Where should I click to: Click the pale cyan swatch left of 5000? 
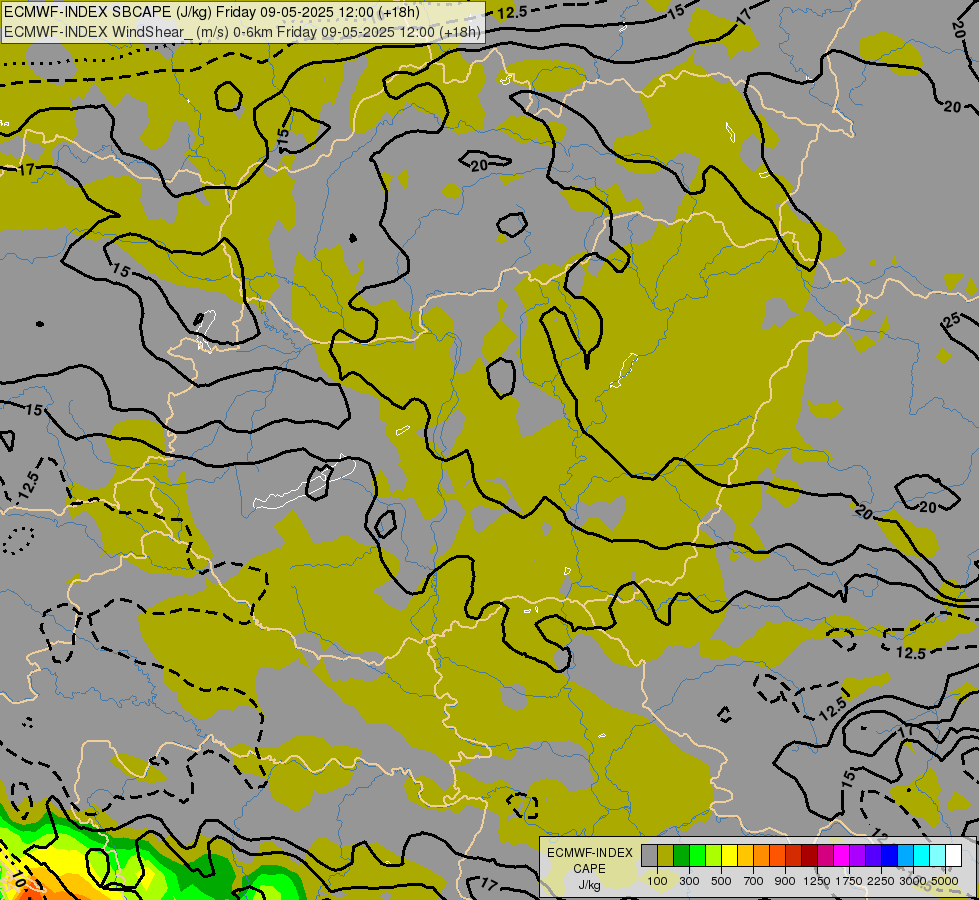click(x=937, y=855)
